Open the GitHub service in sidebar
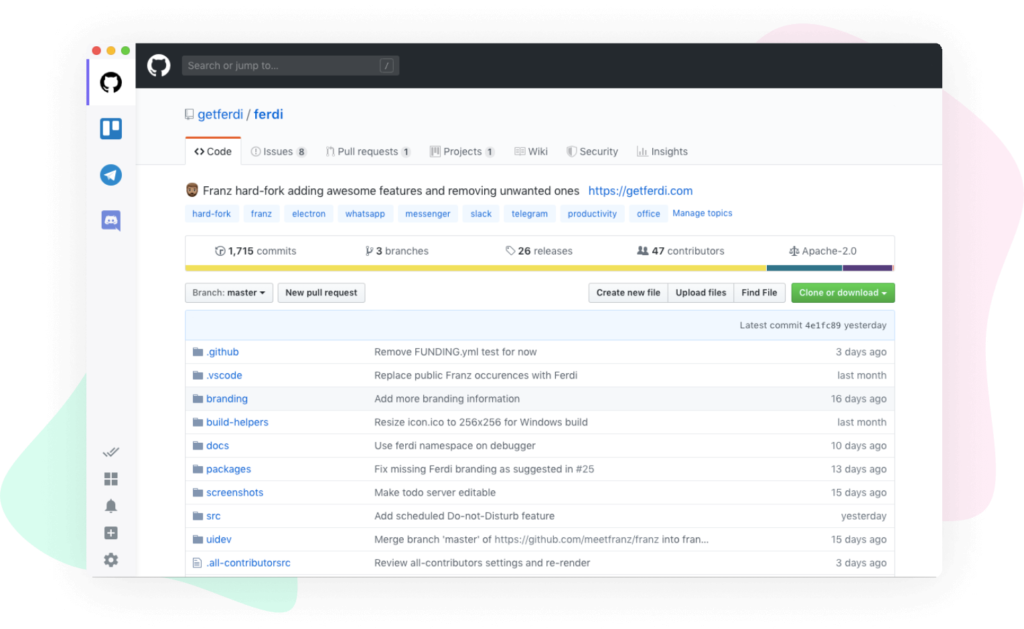Screen dimensions: 1024x629 (x=111, y=83)
